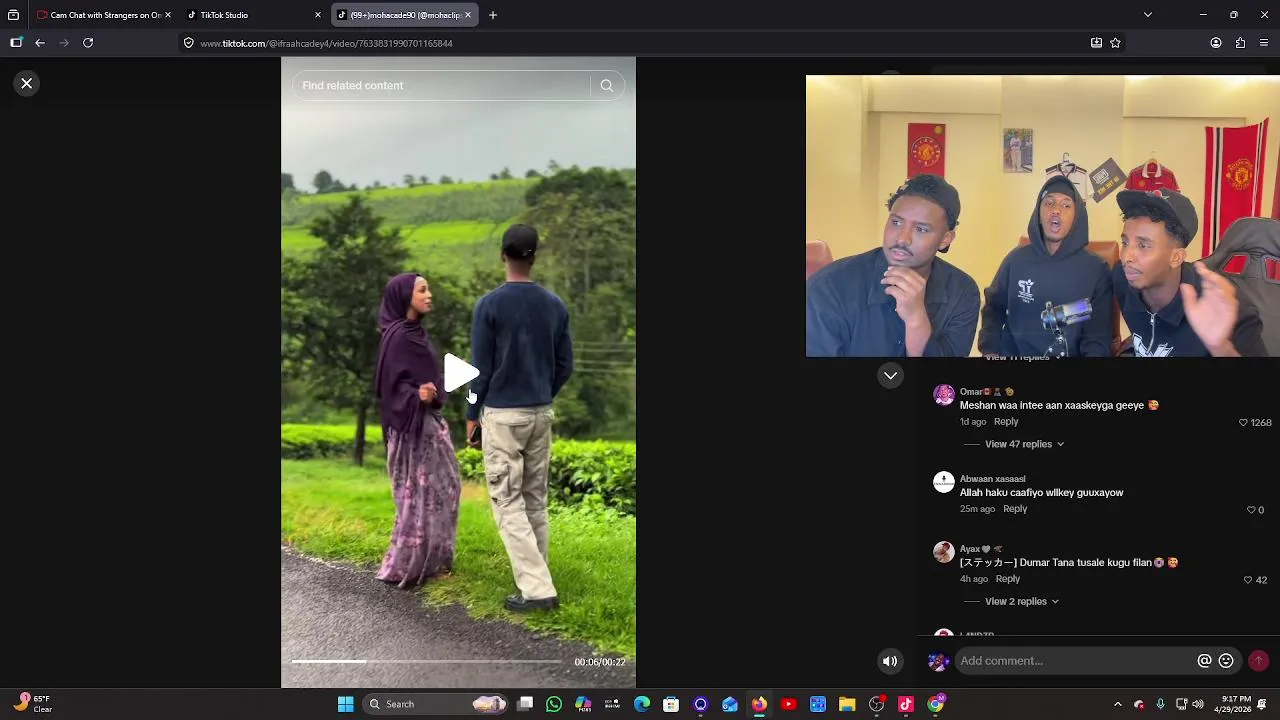
Task: Switch to Cam Chat with Strangers tab
Action: coord(100,15)
